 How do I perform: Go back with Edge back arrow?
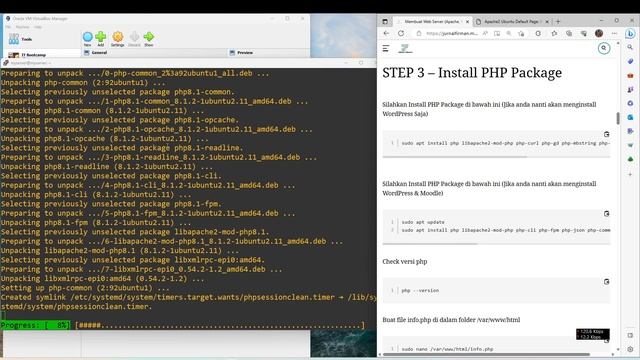[x=386, y=33]
